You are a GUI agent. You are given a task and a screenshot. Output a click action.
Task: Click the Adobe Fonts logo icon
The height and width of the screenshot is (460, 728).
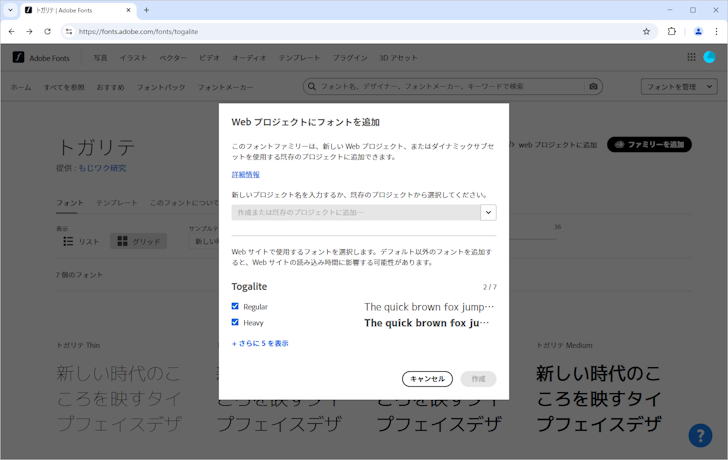tap(18, 58)
